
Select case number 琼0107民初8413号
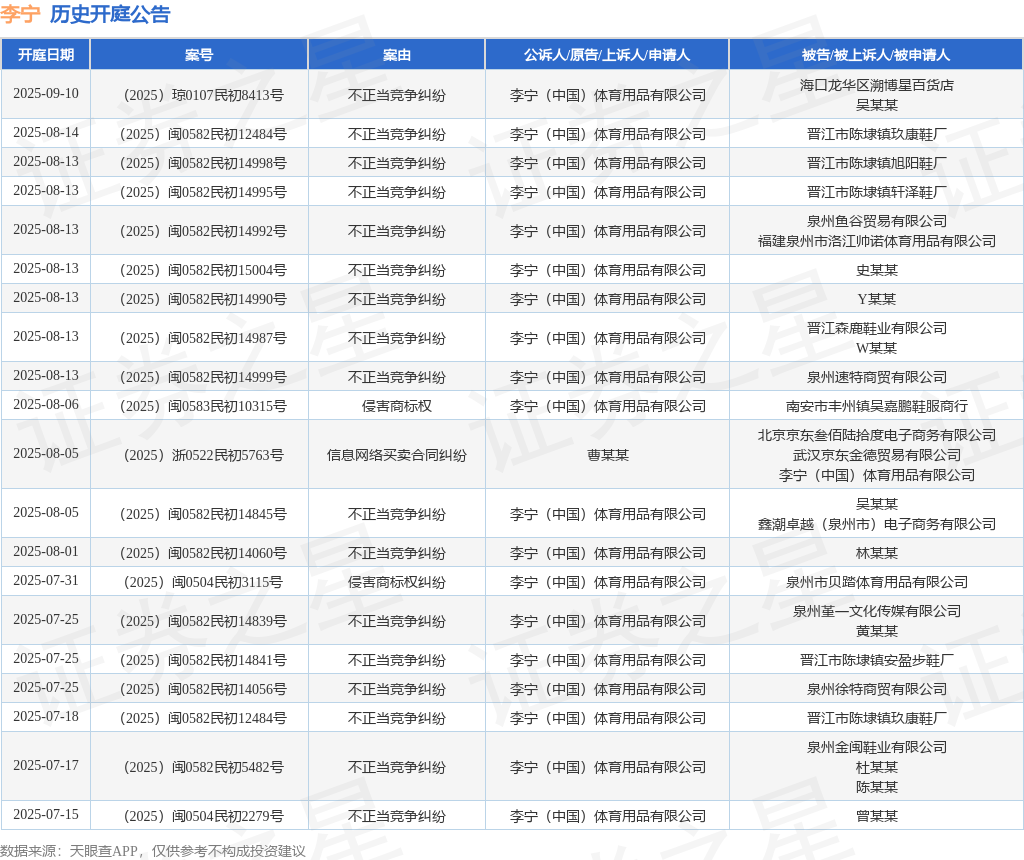203,95
